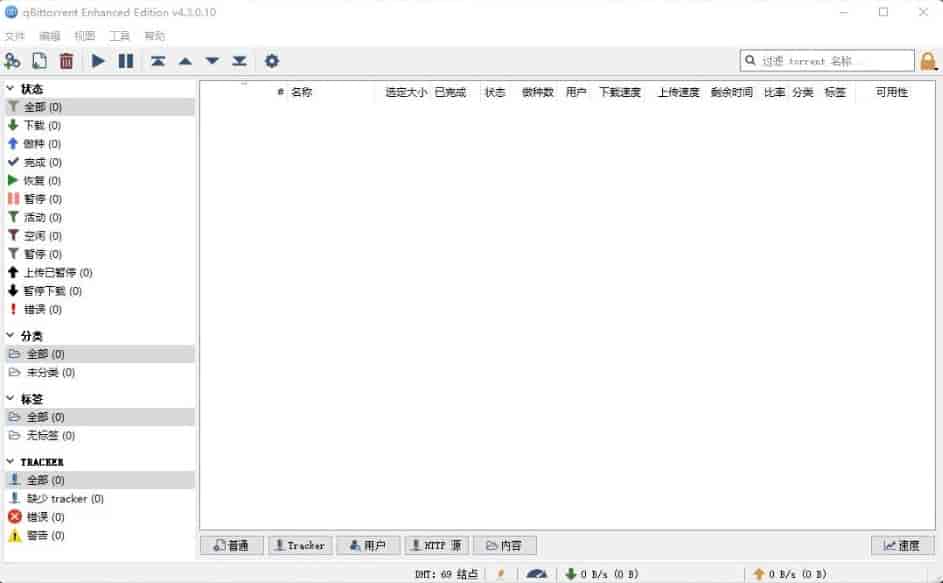Viewport: 943px width, 583px height.
Task: Collapse the 分类 section chevron
Action: pos(10,335)
